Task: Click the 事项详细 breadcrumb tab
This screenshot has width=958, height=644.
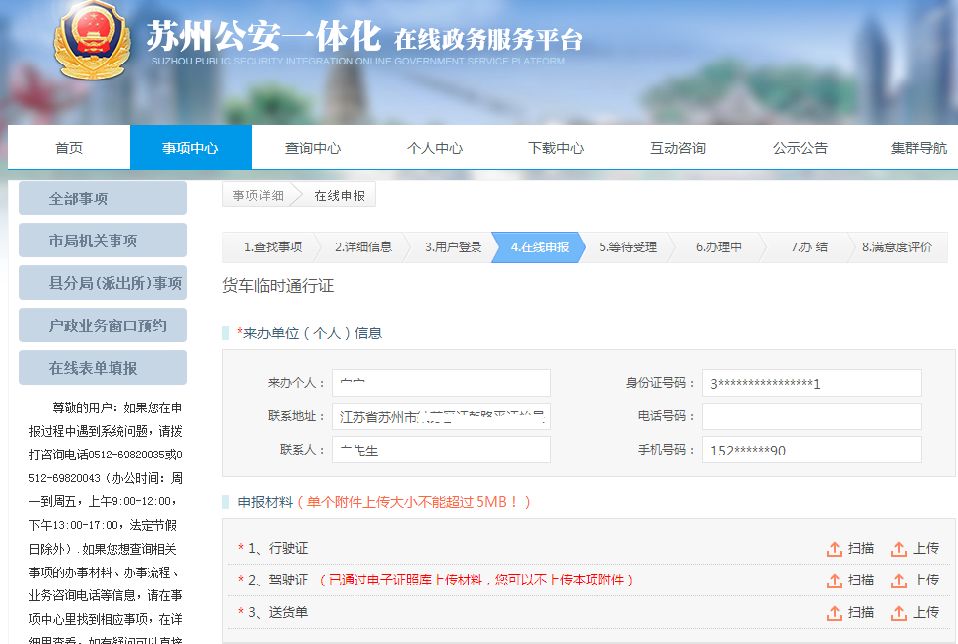Action: [x=258, y=196]
